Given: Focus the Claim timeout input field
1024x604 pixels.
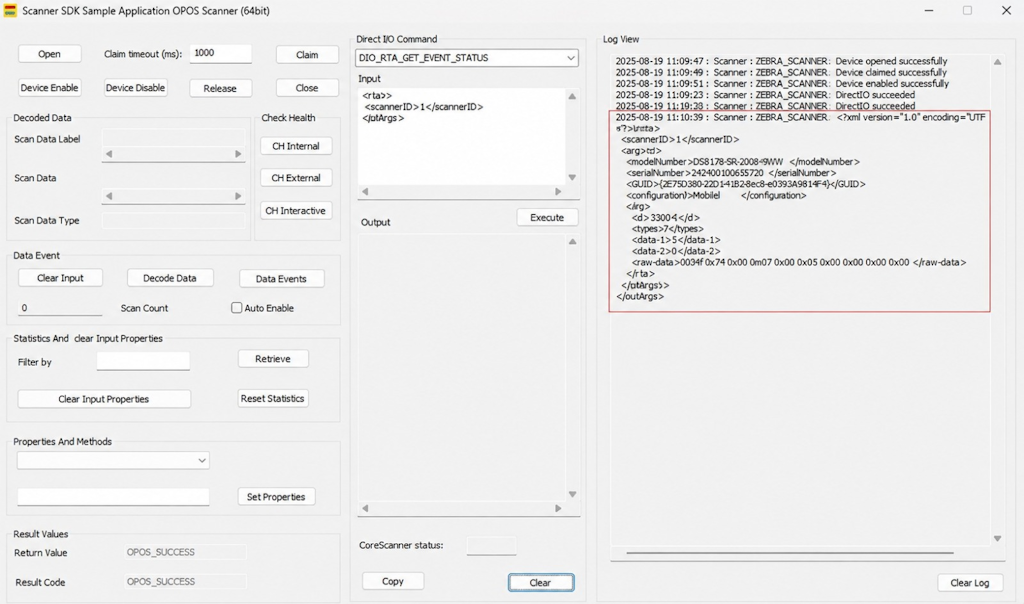Looking at the screenshot, I should [x=221, y=54].
